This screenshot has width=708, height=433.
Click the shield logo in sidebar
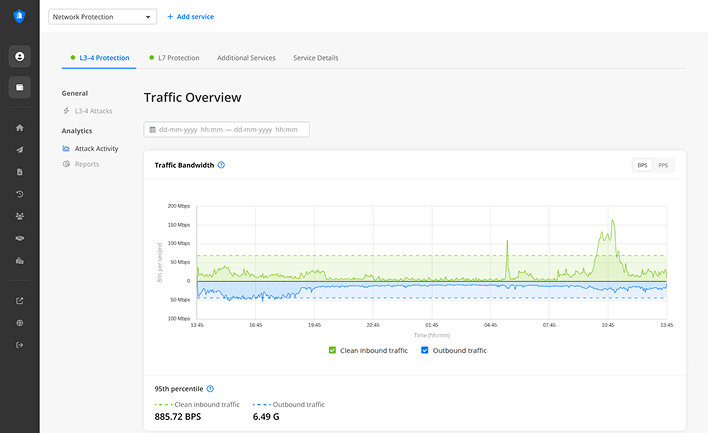point(19,16)
